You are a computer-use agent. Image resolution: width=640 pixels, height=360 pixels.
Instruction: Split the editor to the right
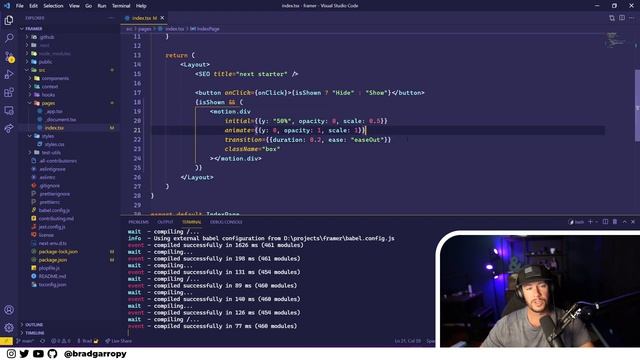pos(622,18)
